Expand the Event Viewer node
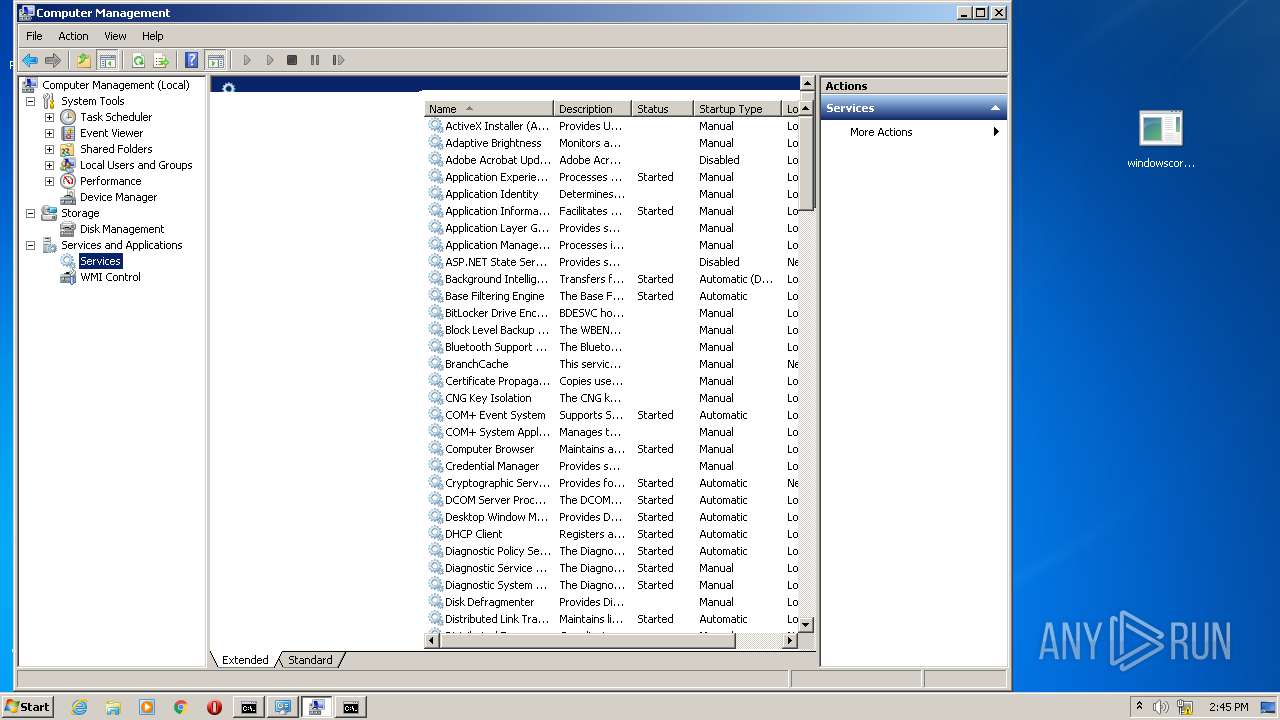Screen dimensions: 1280x720 (x=49, y=133)
